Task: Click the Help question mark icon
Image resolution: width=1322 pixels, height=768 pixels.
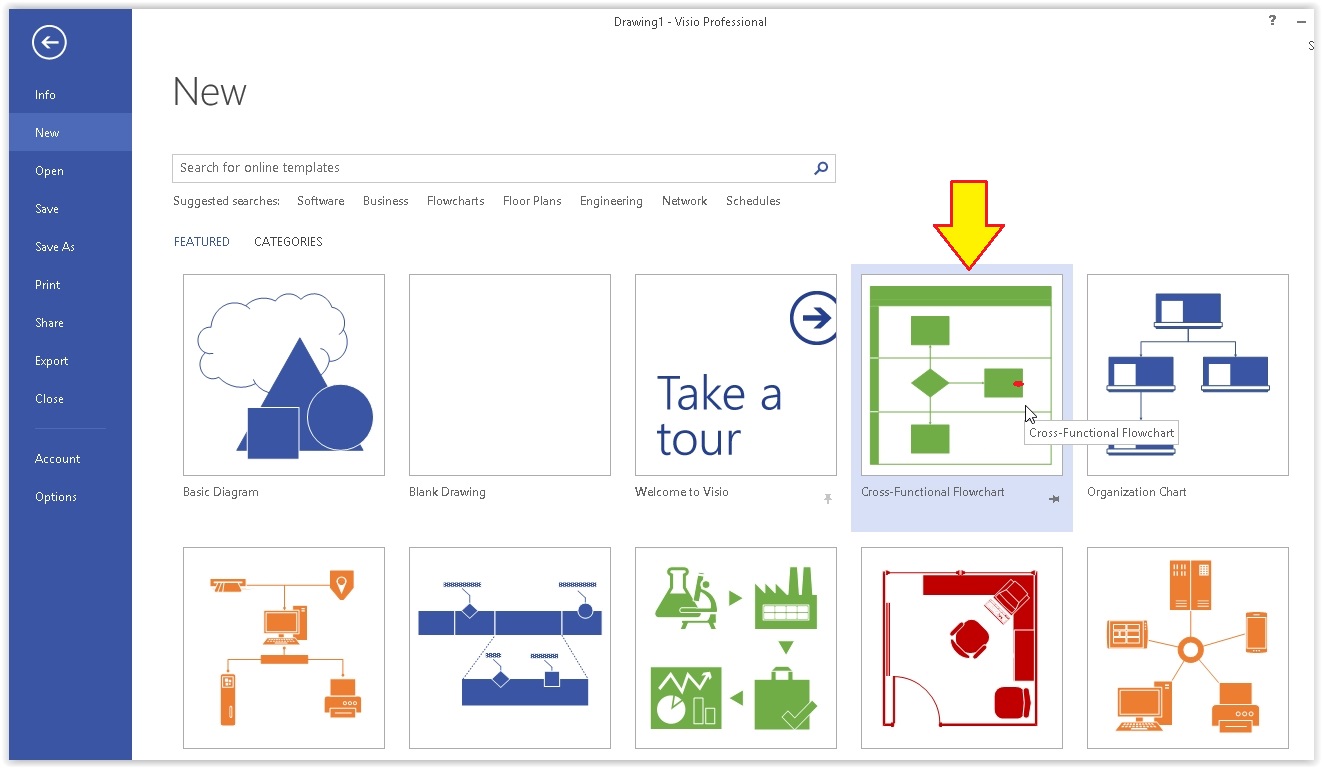Action: [x=1271, y=20]
